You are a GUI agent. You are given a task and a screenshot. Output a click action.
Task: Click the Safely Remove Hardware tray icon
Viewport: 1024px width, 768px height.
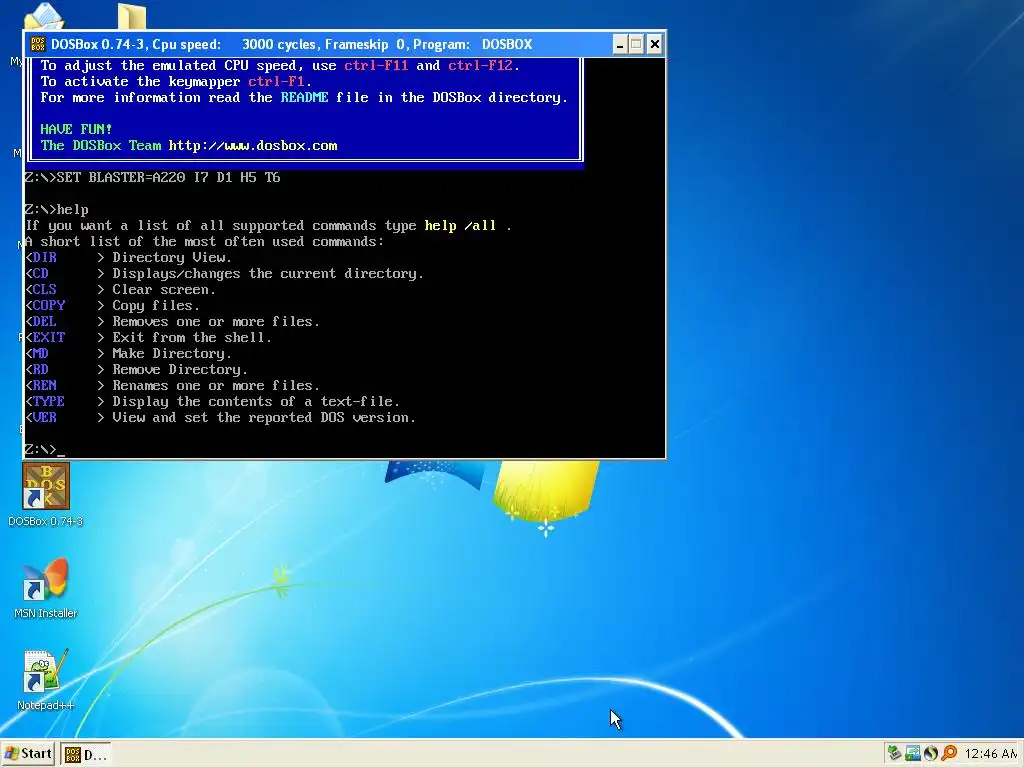(x=894, y=753)
